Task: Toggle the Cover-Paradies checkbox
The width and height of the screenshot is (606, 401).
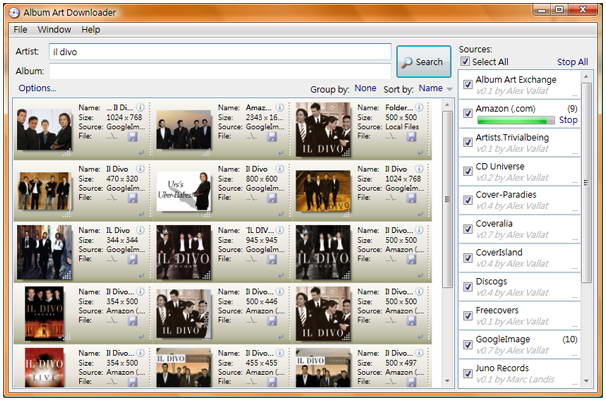Action: (468, 200)
